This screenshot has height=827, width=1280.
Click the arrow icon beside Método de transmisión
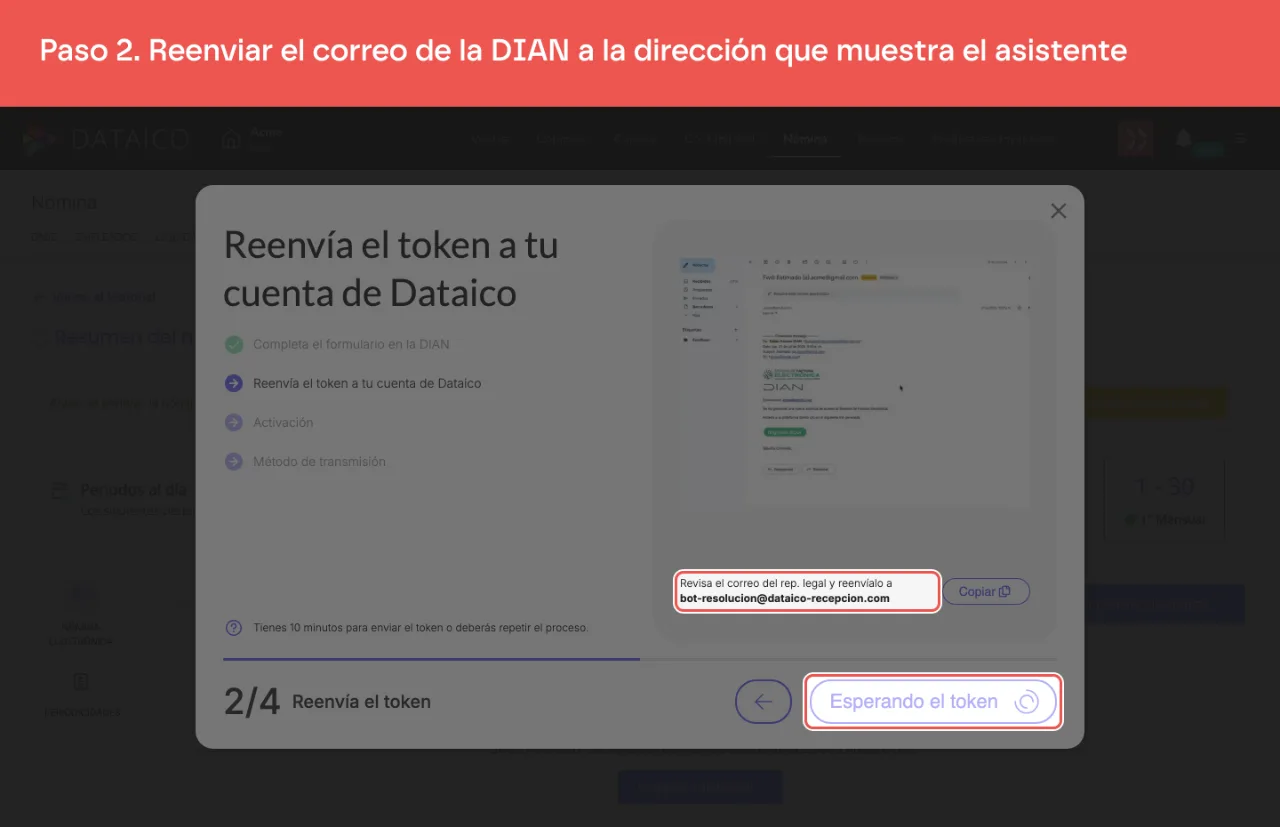pos(234,461)
